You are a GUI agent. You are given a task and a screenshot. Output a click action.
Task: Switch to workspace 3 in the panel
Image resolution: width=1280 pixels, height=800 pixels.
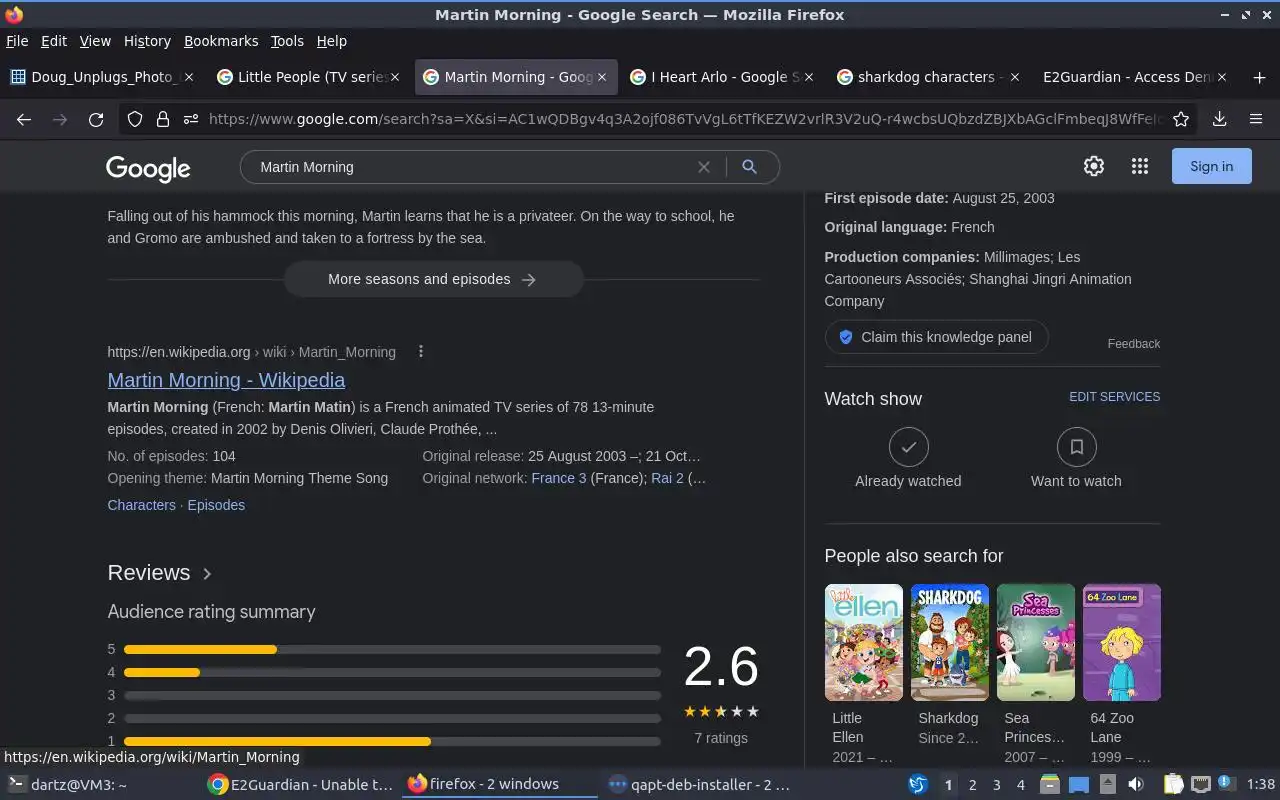(996, 785)
